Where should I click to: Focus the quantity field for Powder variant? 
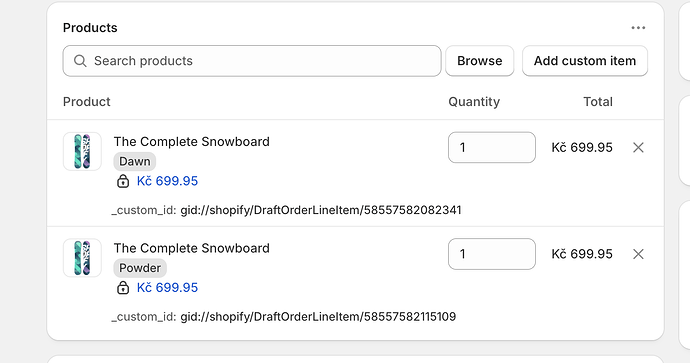492,254
